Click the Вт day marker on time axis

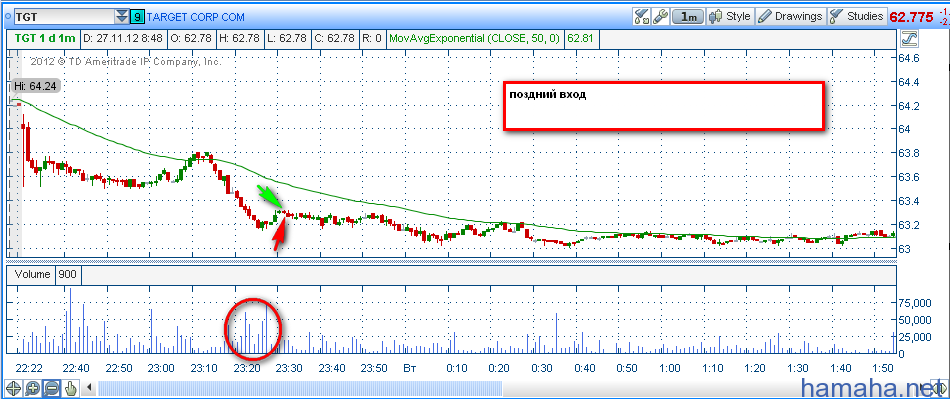point(410,368)
